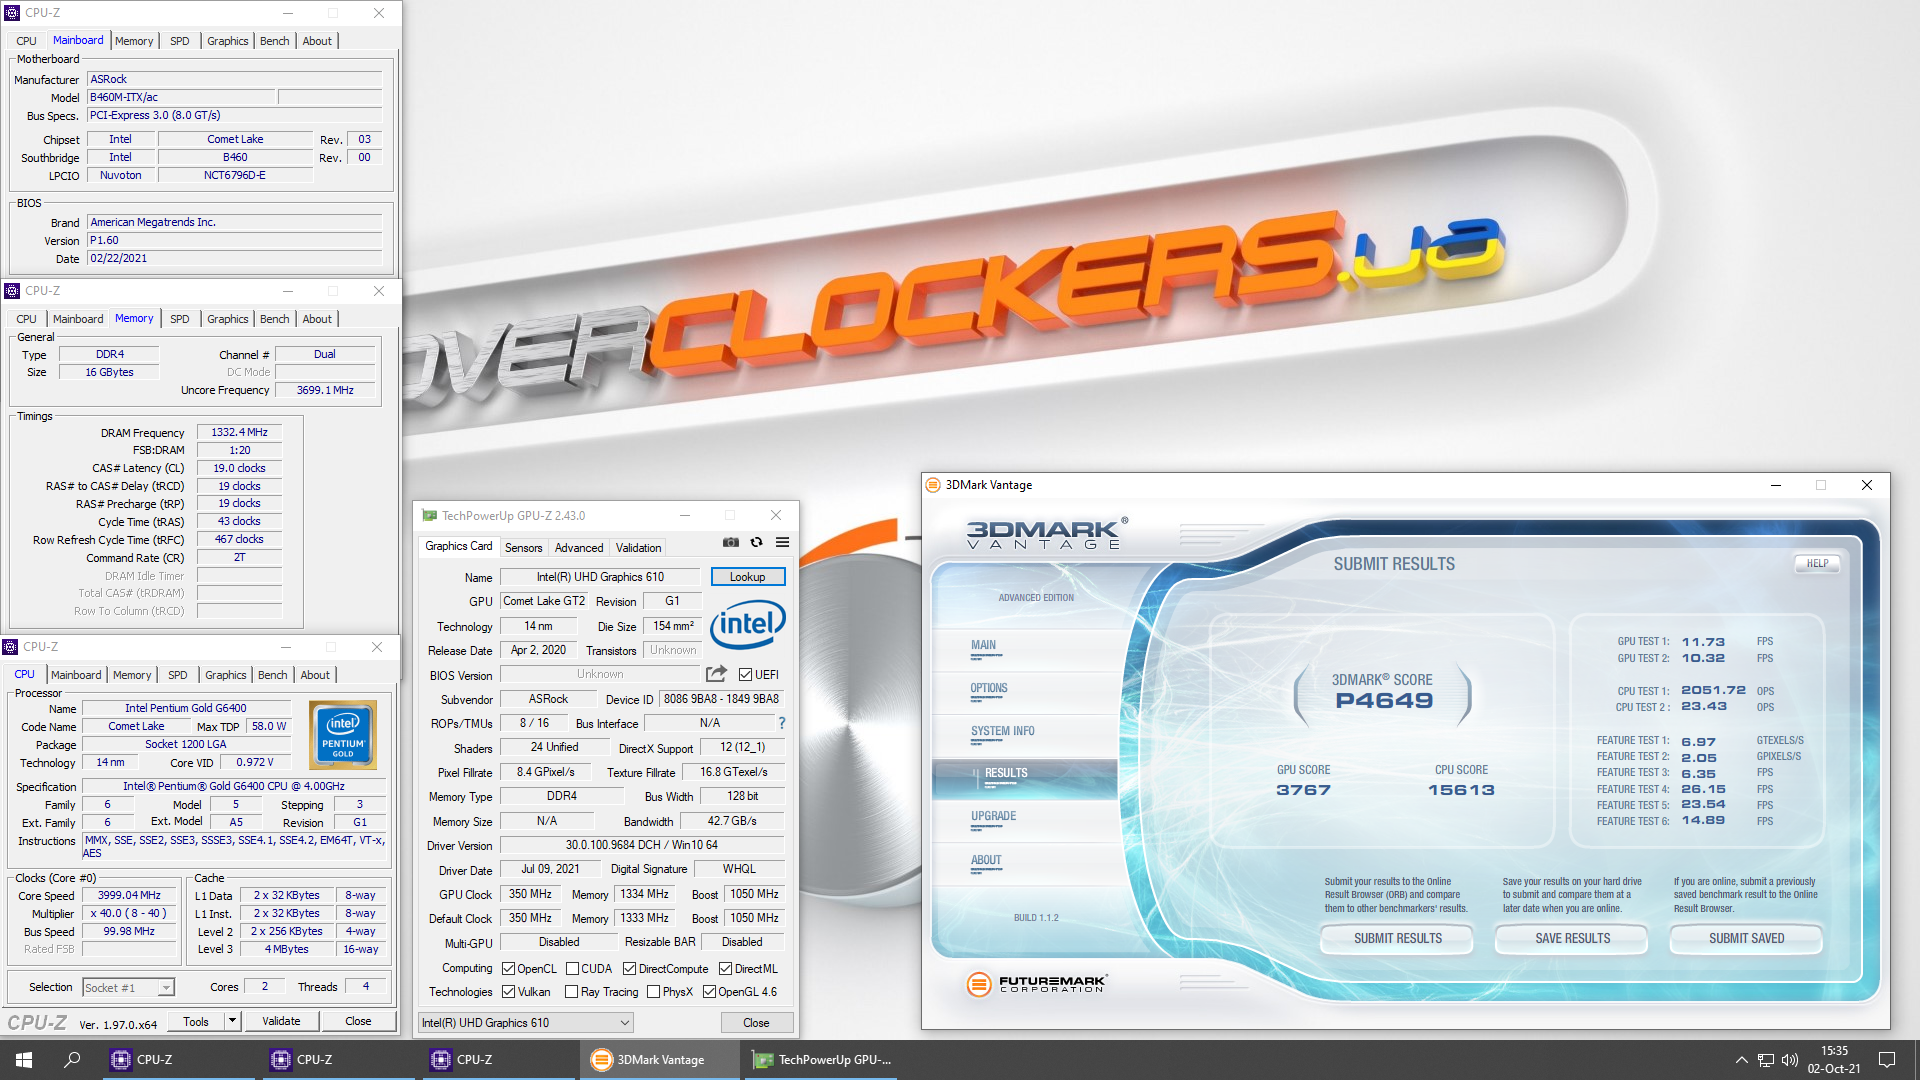Click the GPU-Z refresh icon
The height and width of the screenshot is (1080, 1920).
pyautogui.click(x=757, y=542)
